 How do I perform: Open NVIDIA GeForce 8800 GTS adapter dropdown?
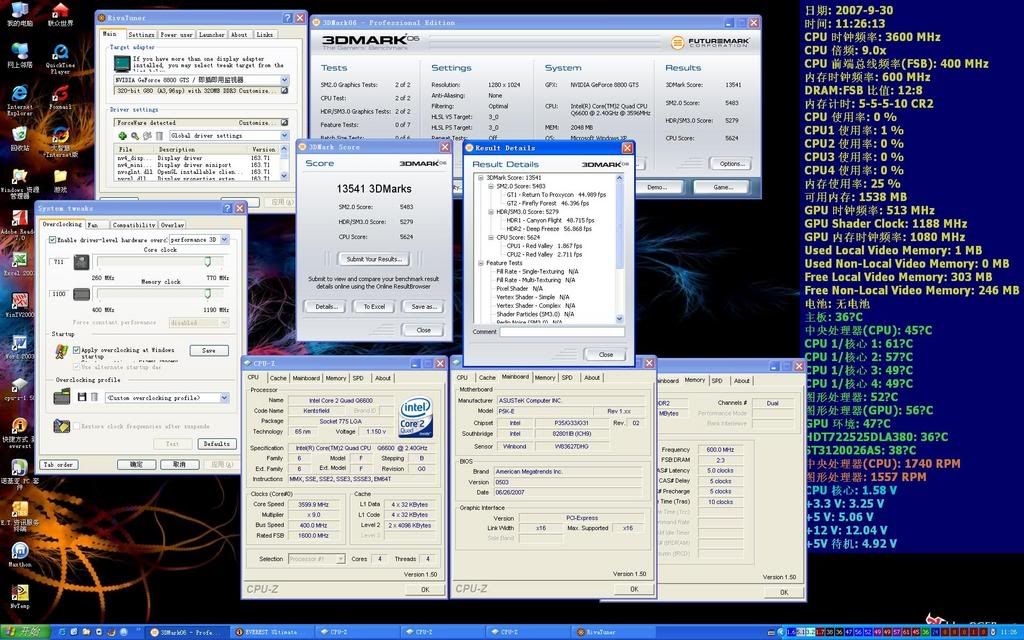coord(284,80)
